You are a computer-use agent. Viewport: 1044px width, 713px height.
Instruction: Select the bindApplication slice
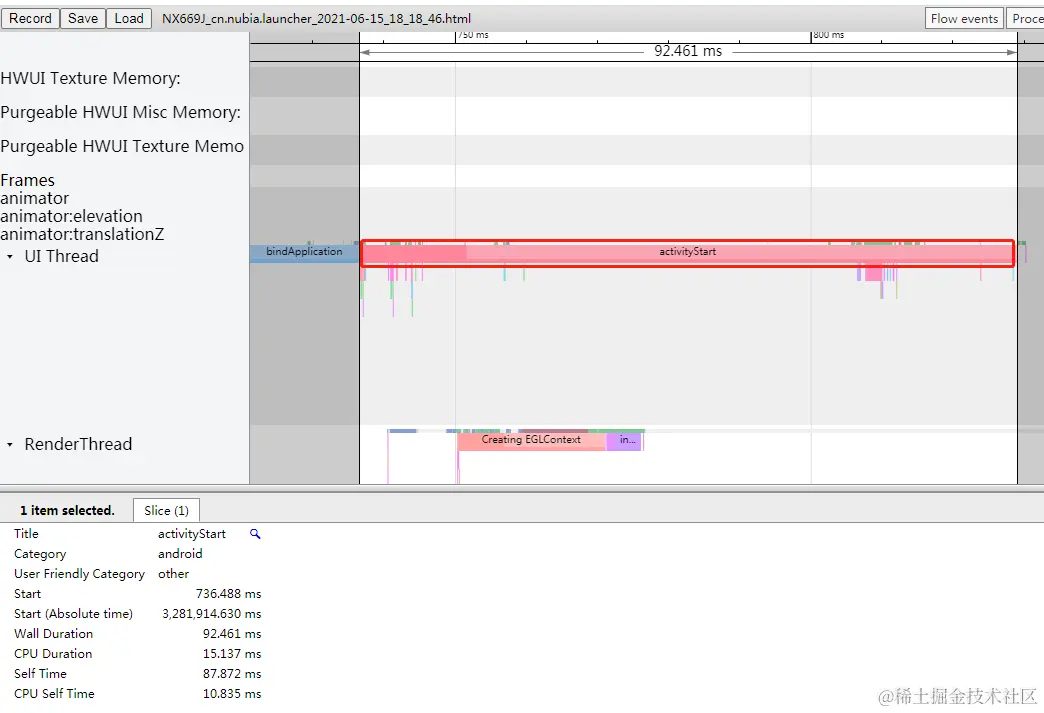pos(304,252)
